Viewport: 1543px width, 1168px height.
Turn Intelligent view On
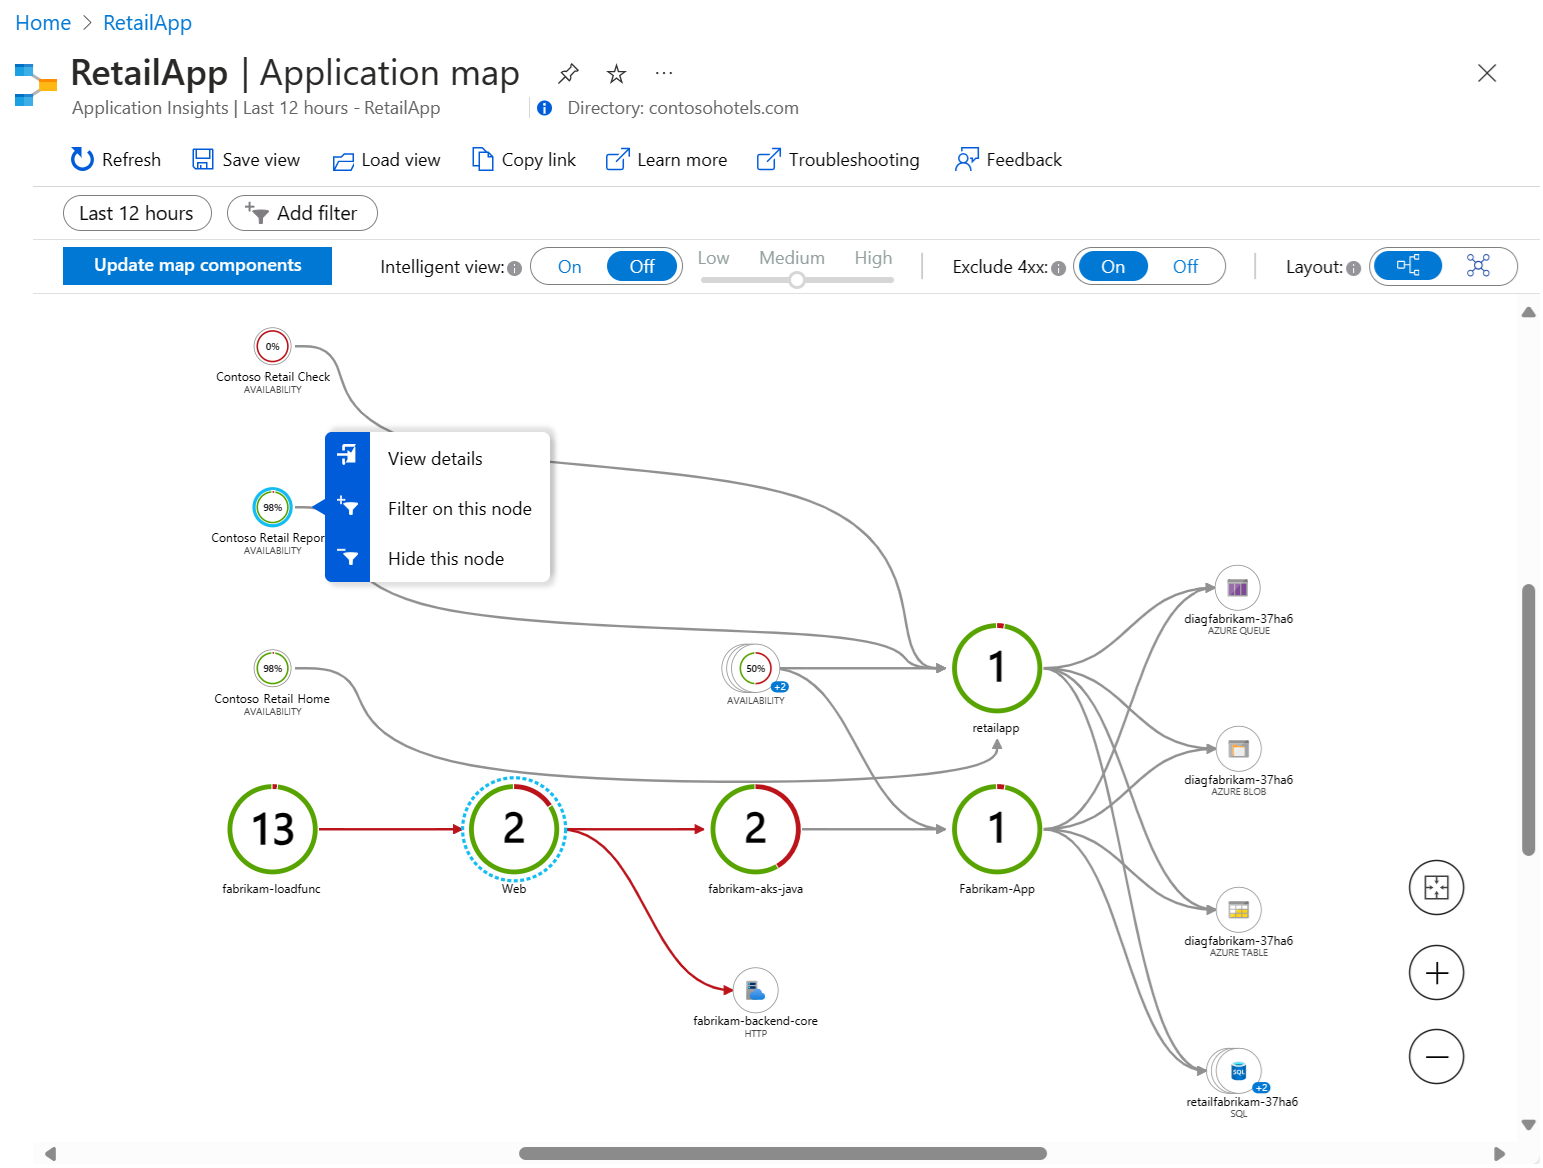click(x=569, y=267)
